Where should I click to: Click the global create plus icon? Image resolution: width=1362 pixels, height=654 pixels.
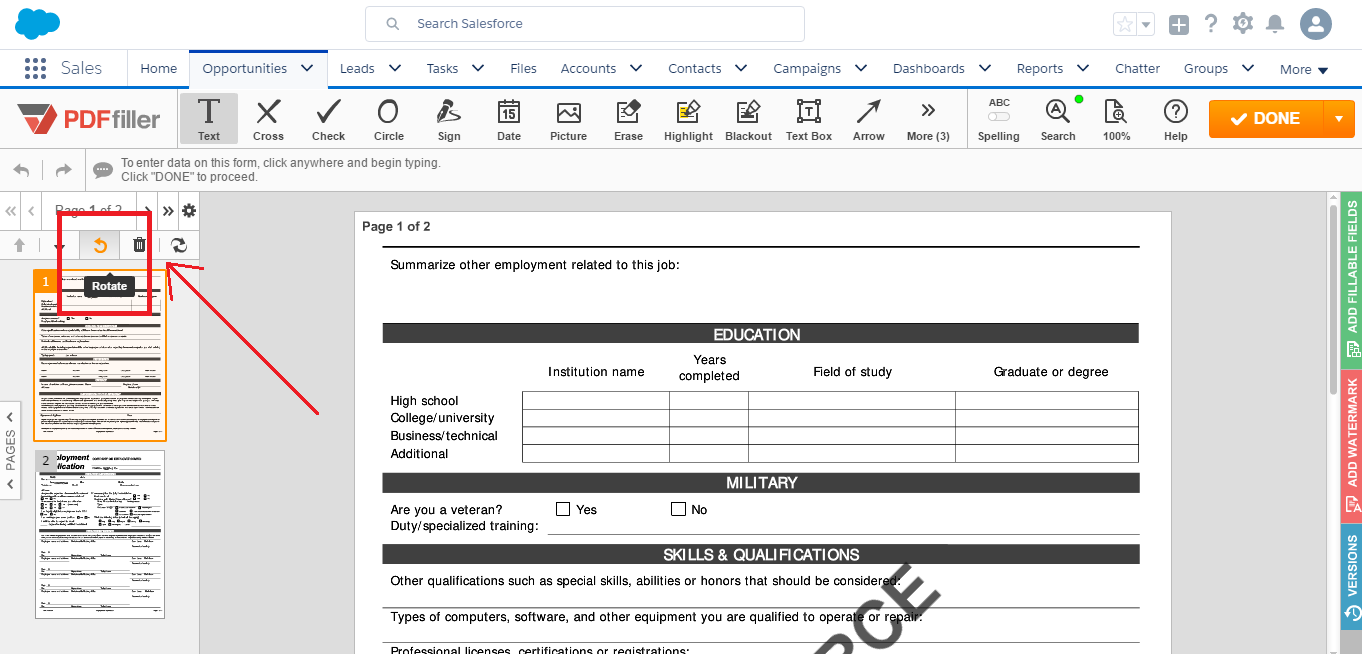click(1179, 24)
